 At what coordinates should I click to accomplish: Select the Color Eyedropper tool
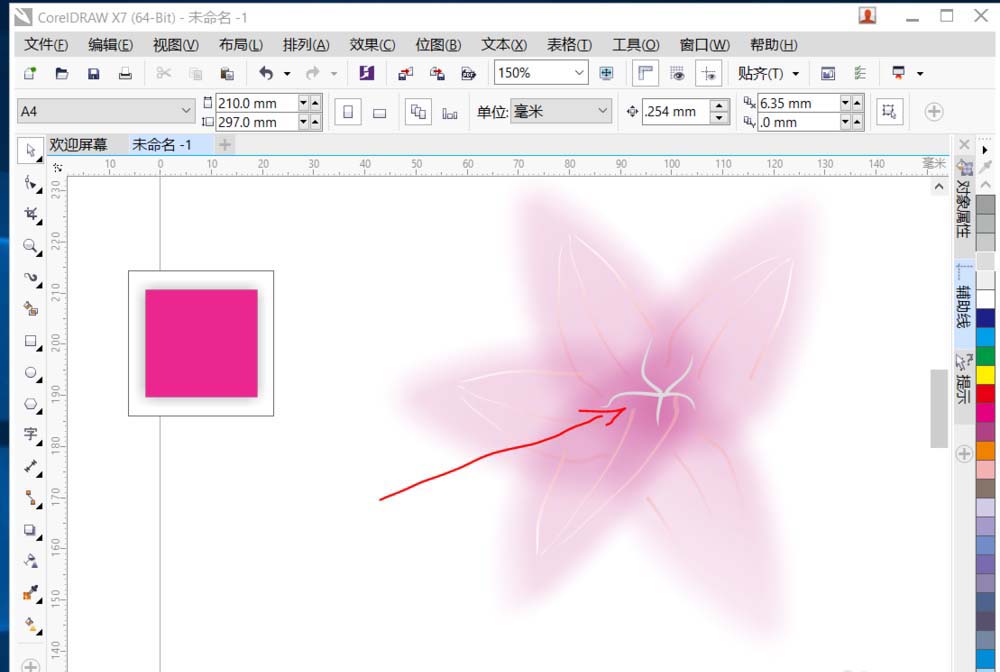pyautogui.click(x=31, y=593)
